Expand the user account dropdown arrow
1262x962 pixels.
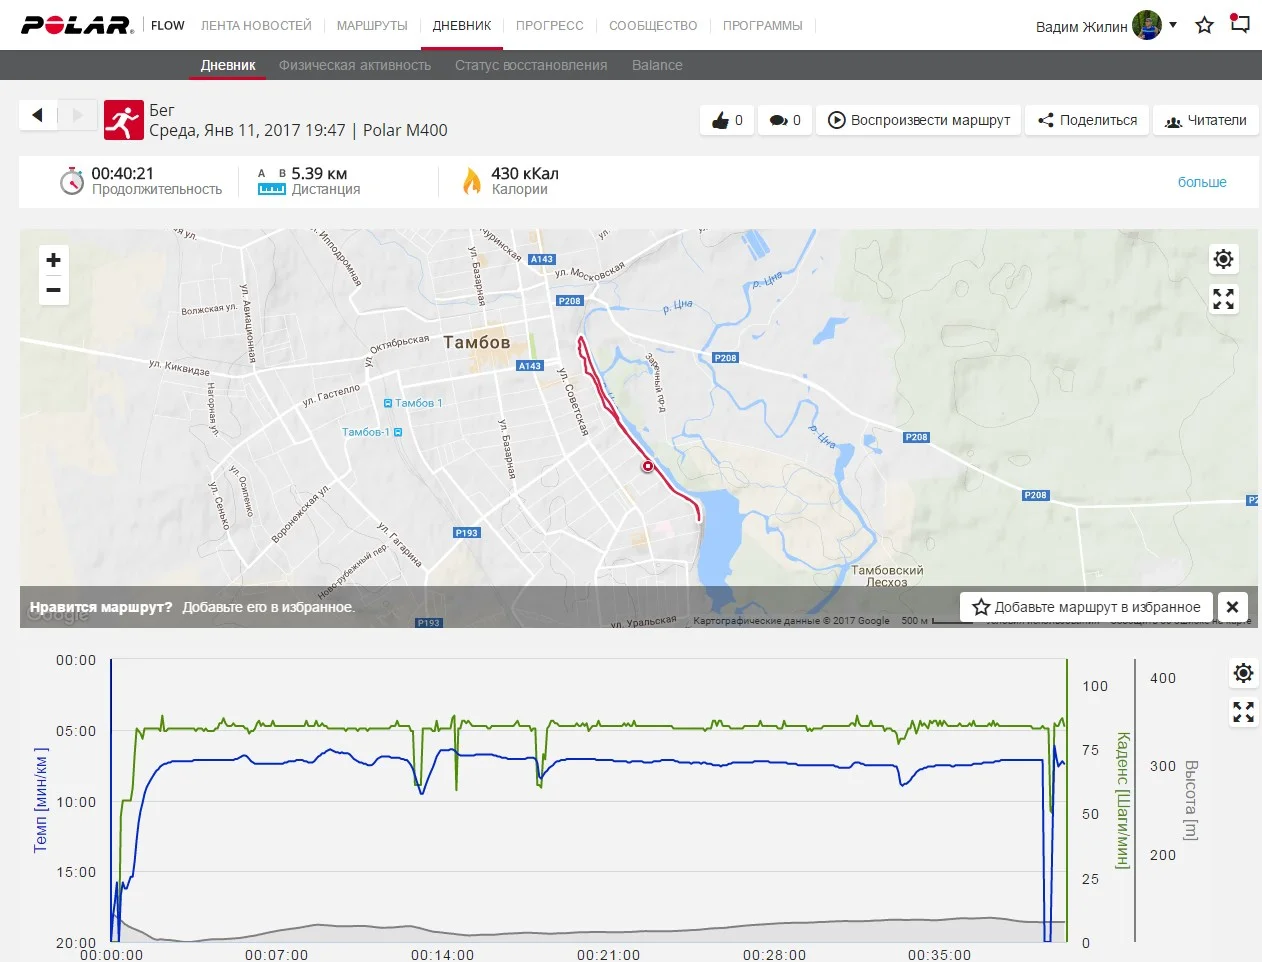point(1173,25)
